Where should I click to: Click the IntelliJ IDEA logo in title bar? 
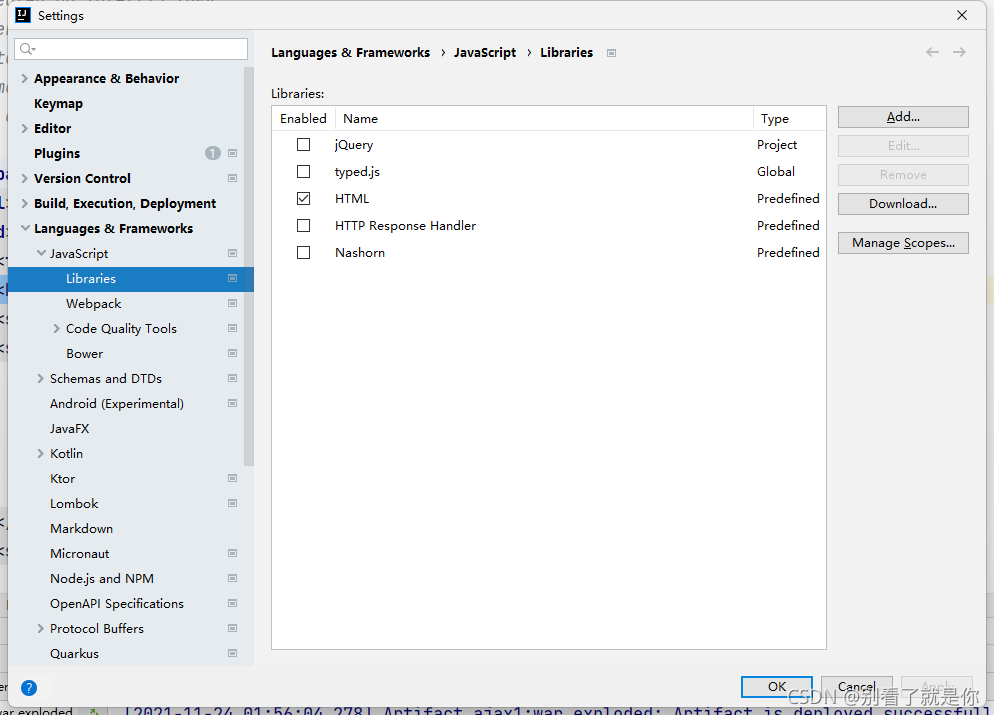tap(23, 15)
